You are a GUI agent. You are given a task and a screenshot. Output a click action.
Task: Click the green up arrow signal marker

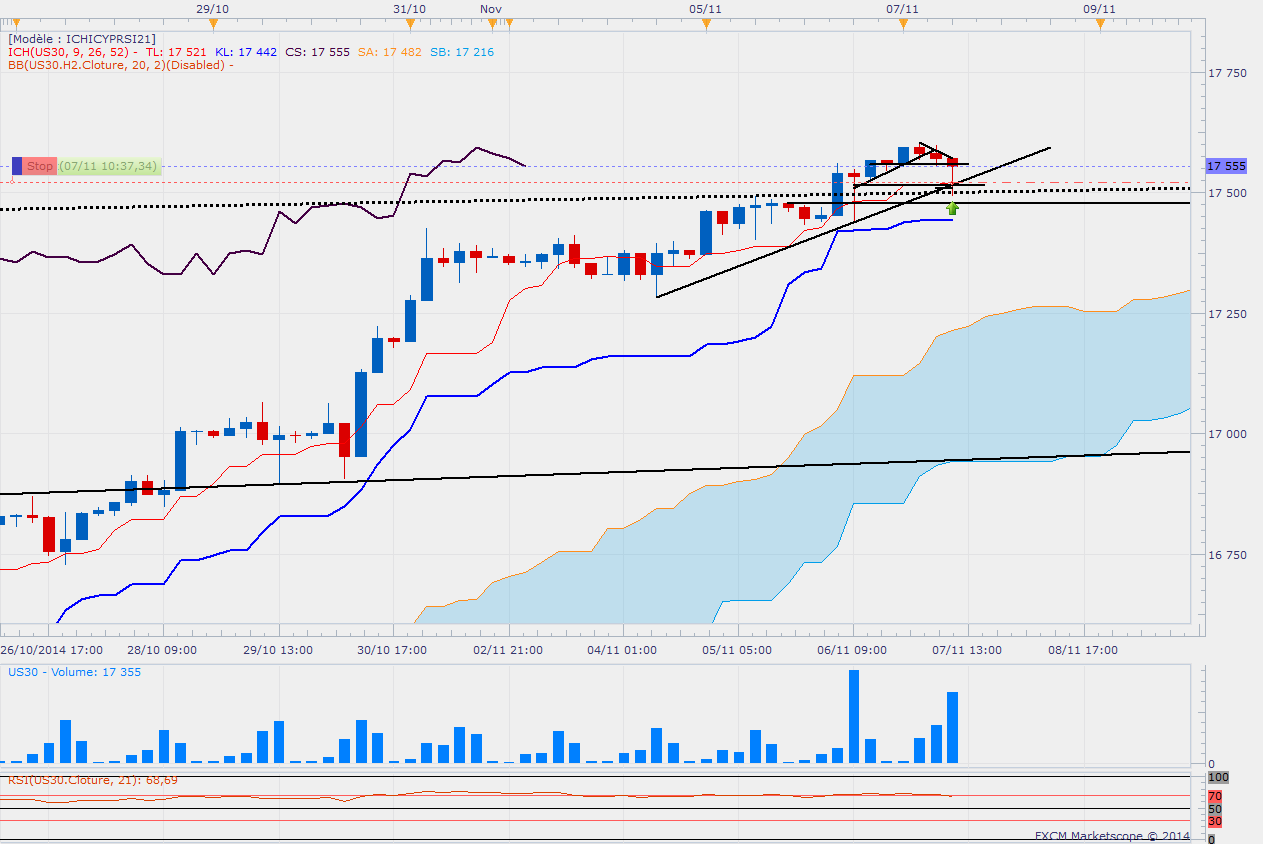click(952, 208)
